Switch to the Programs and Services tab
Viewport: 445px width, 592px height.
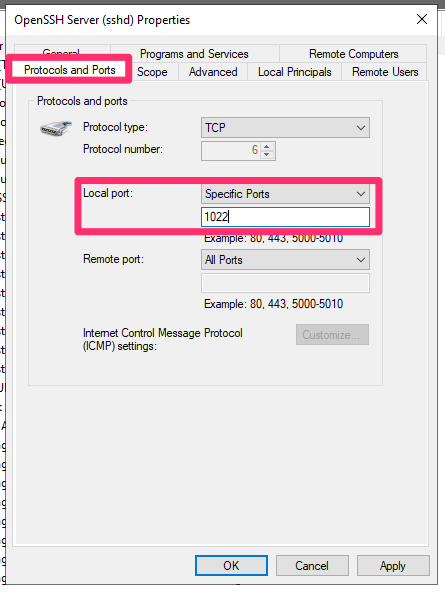[194, 54]
